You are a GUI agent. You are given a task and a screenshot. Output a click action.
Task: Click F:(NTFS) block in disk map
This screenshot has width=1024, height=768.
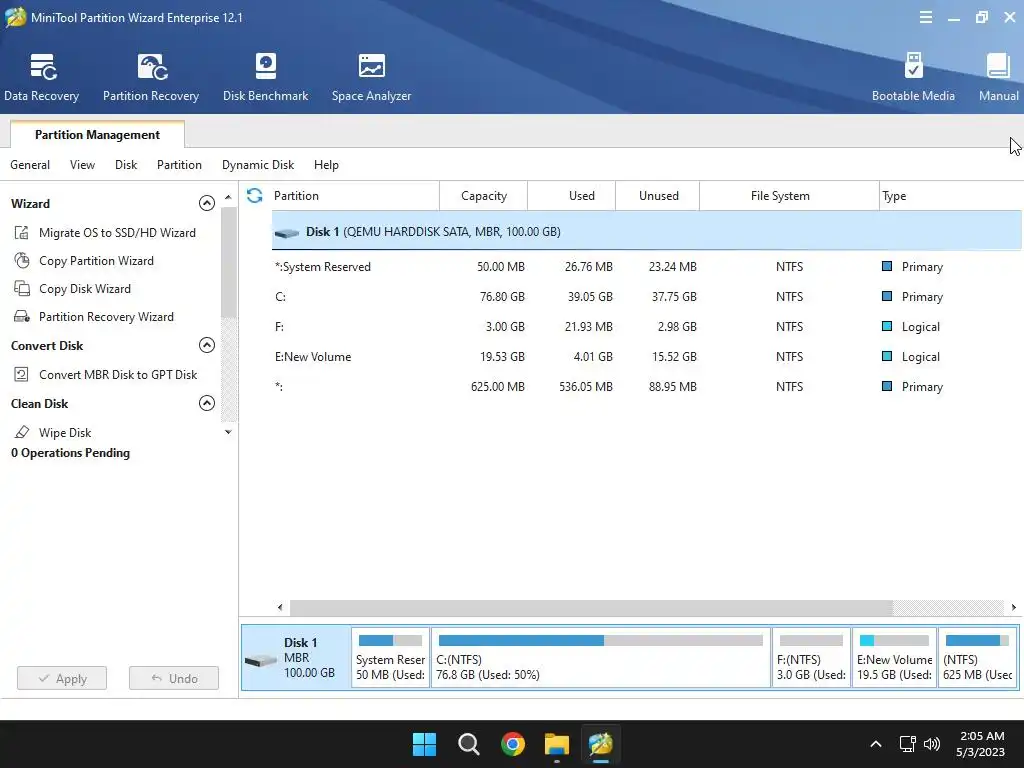(811, 658)
